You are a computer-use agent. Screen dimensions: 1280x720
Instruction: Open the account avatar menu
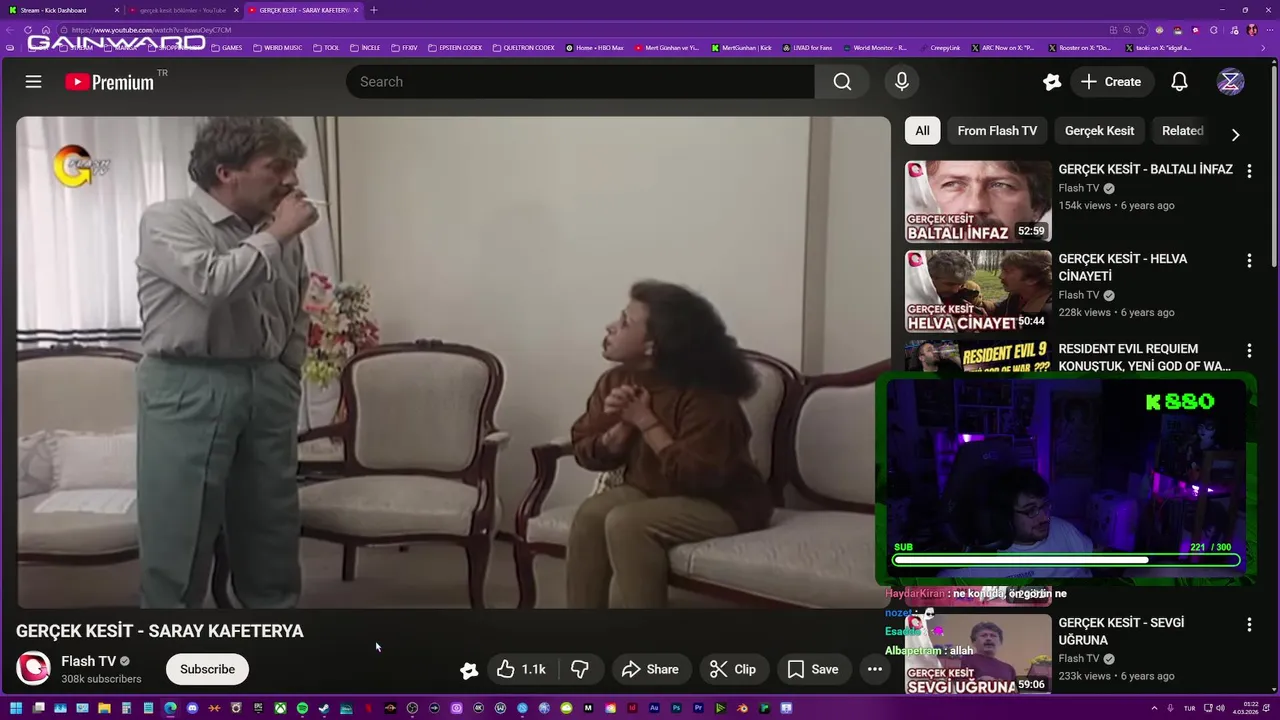click(1230, 82)
